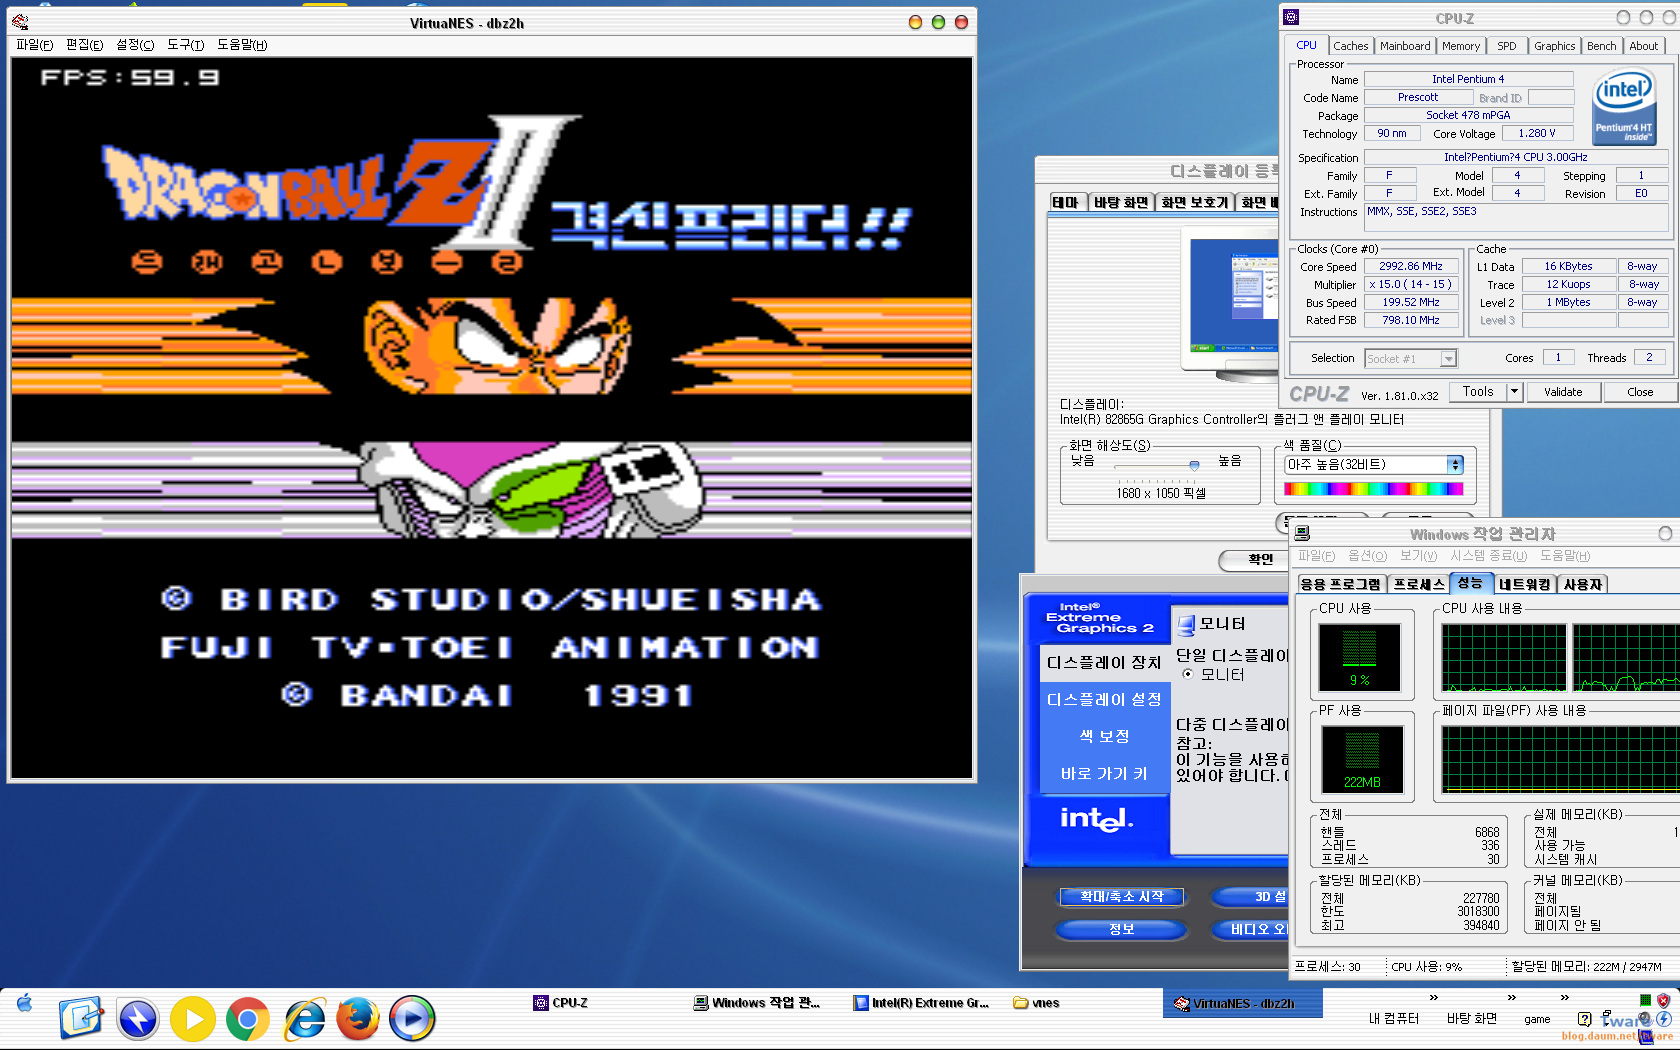Open 화면 보호기 tab in display properties
The width and height of the screenshot is (1680, 1050).
click(1194, 202)
